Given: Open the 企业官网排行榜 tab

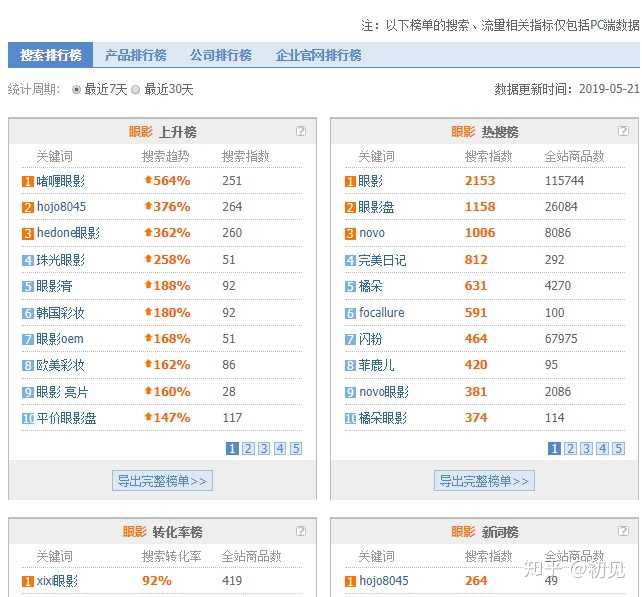Looking at the screenshot, I should coord(319,55).
